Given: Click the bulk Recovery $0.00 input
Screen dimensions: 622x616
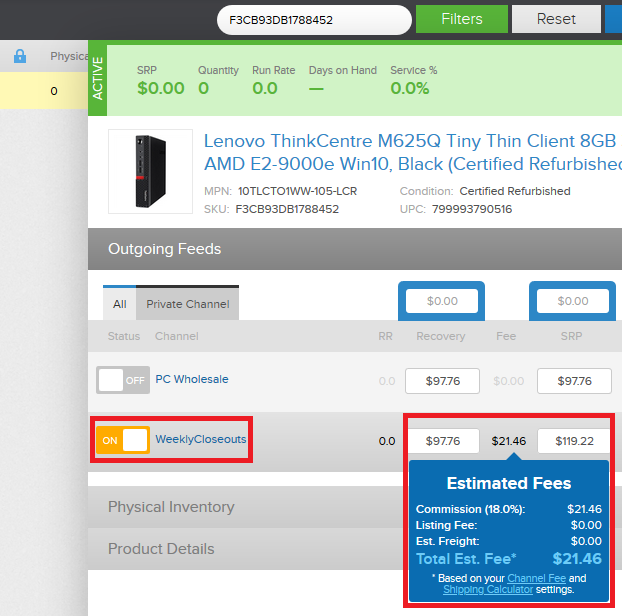Looking at the screenshot, I should click(x=442, y=301).
